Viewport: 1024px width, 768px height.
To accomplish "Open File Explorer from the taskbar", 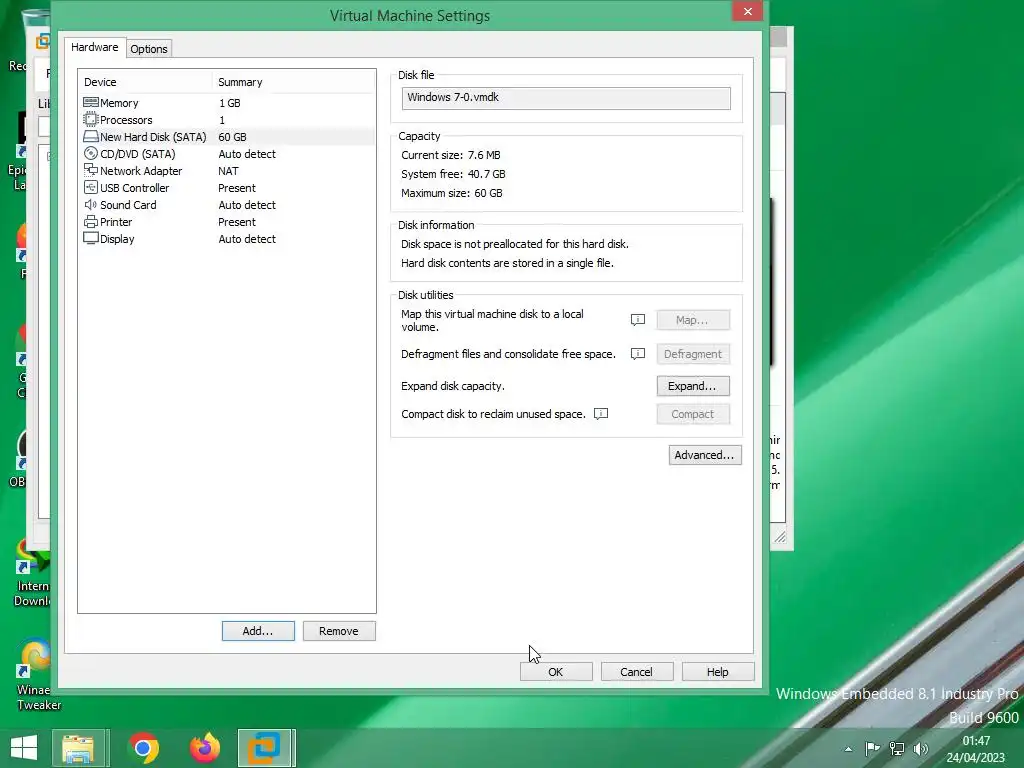I will tap(78, 748).
